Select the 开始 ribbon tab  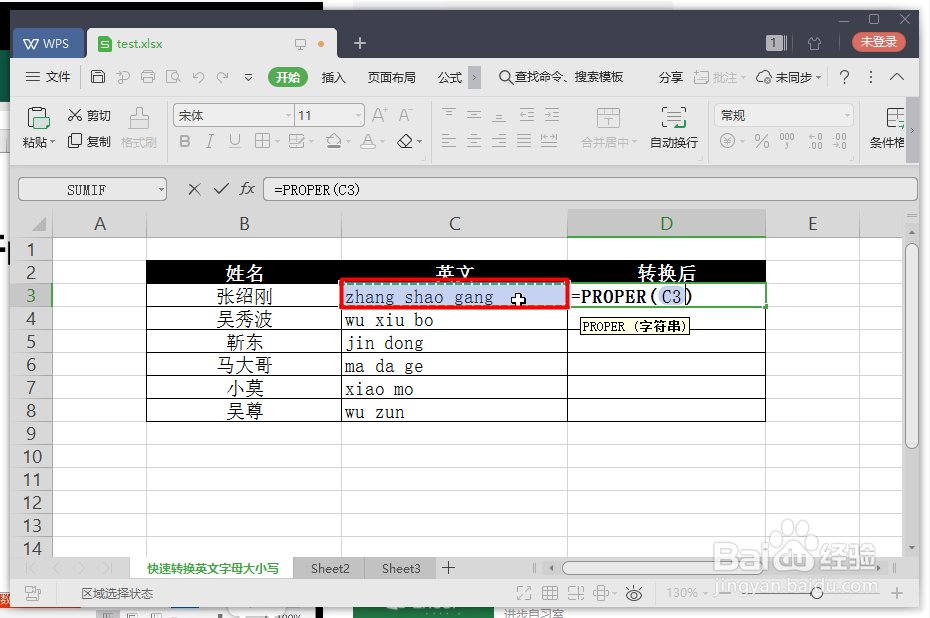pos(288,77)
